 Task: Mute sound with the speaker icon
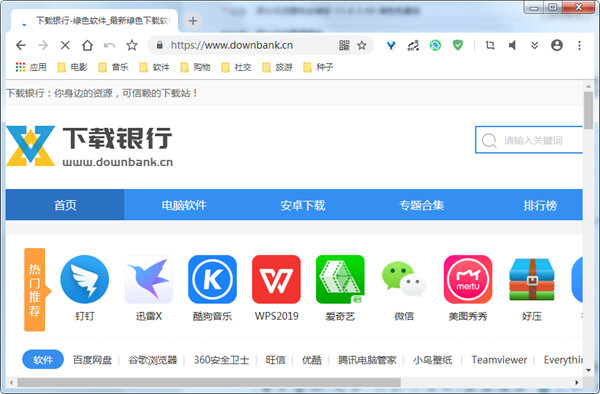tap(512, 45)
